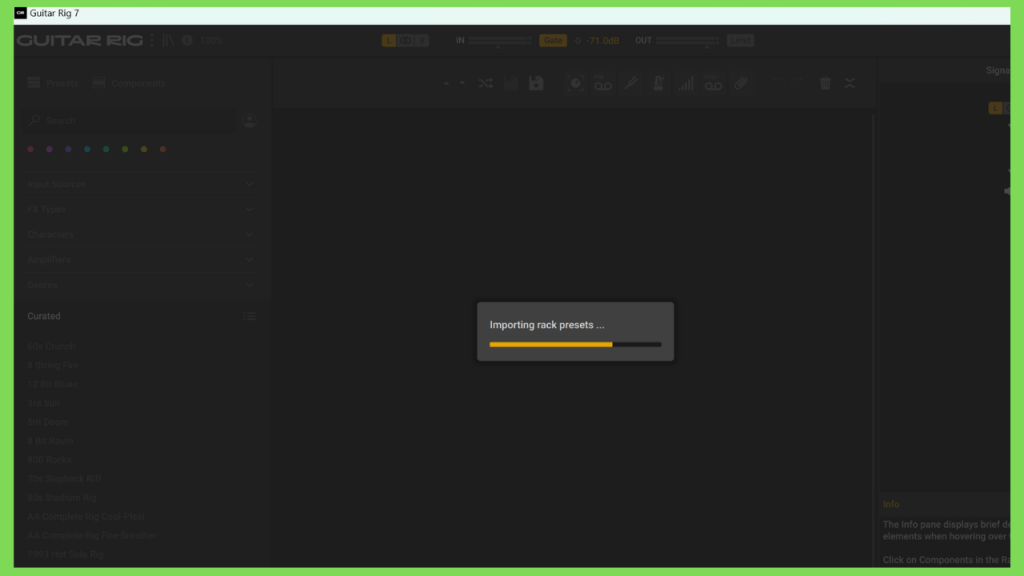Open the user profile icon beside Search
The image size is (1024, 576).
pyautogui.click(x=249, y=121)
